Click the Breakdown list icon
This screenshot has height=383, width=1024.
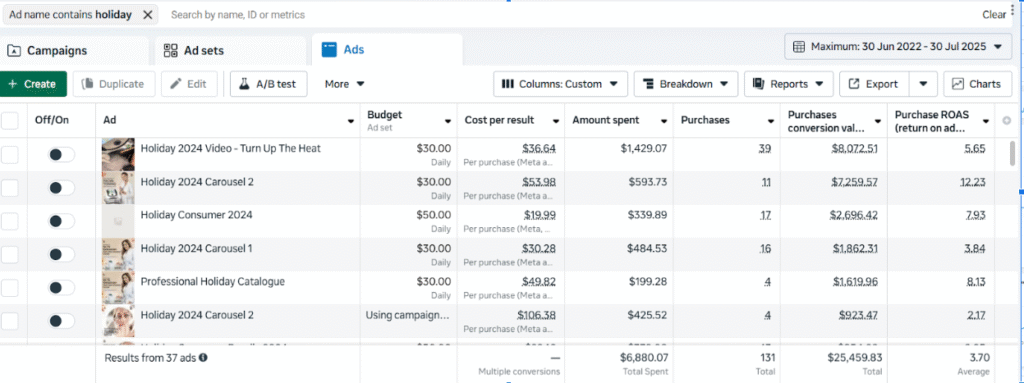click(648, 84)
